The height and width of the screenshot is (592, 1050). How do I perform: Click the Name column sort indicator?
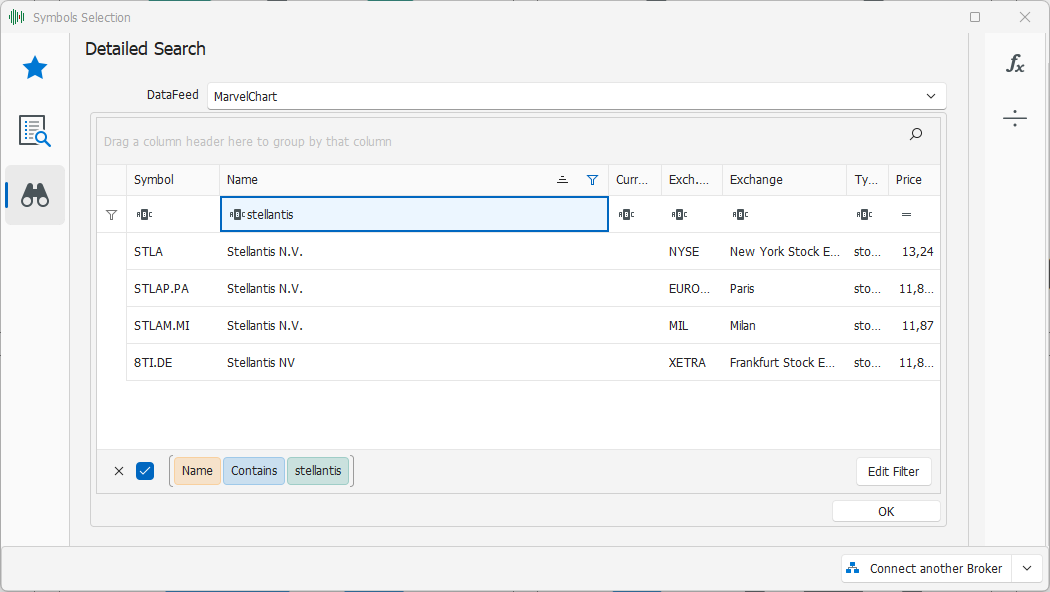coord(562,179)
